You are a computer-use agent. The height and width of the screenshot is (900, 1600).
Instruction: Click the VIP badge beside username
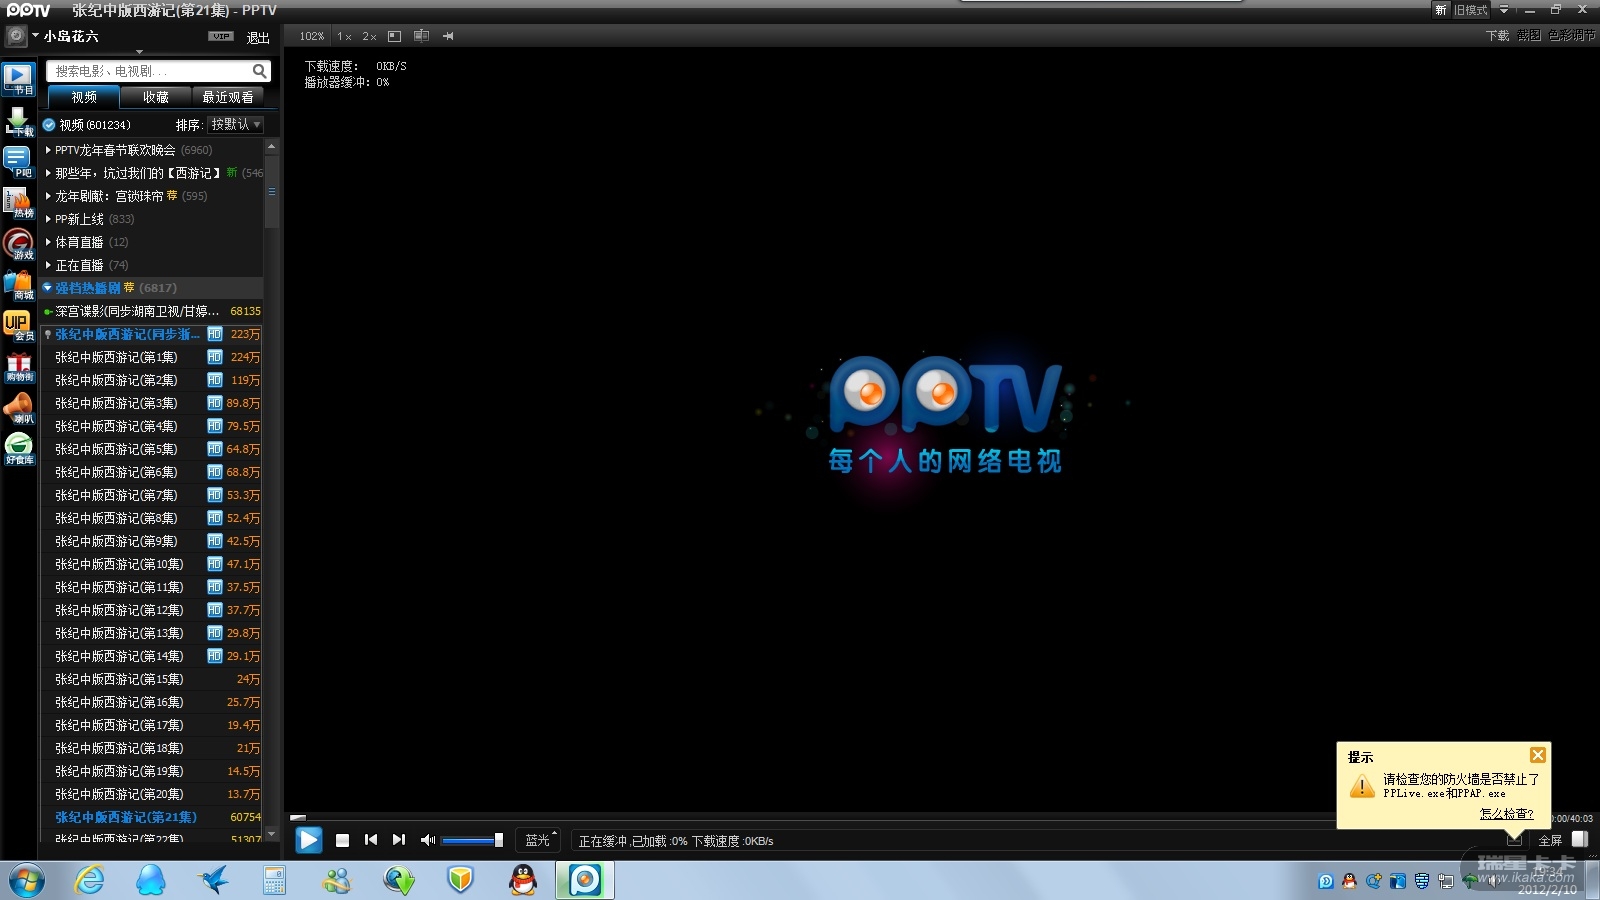pyautogui.click(x=221, y=36)
